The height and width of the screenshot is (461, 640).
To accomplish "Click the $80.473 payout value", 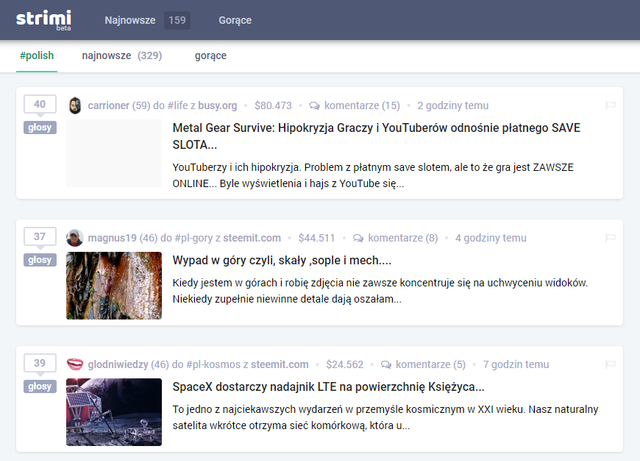I will tap(273, 105).
